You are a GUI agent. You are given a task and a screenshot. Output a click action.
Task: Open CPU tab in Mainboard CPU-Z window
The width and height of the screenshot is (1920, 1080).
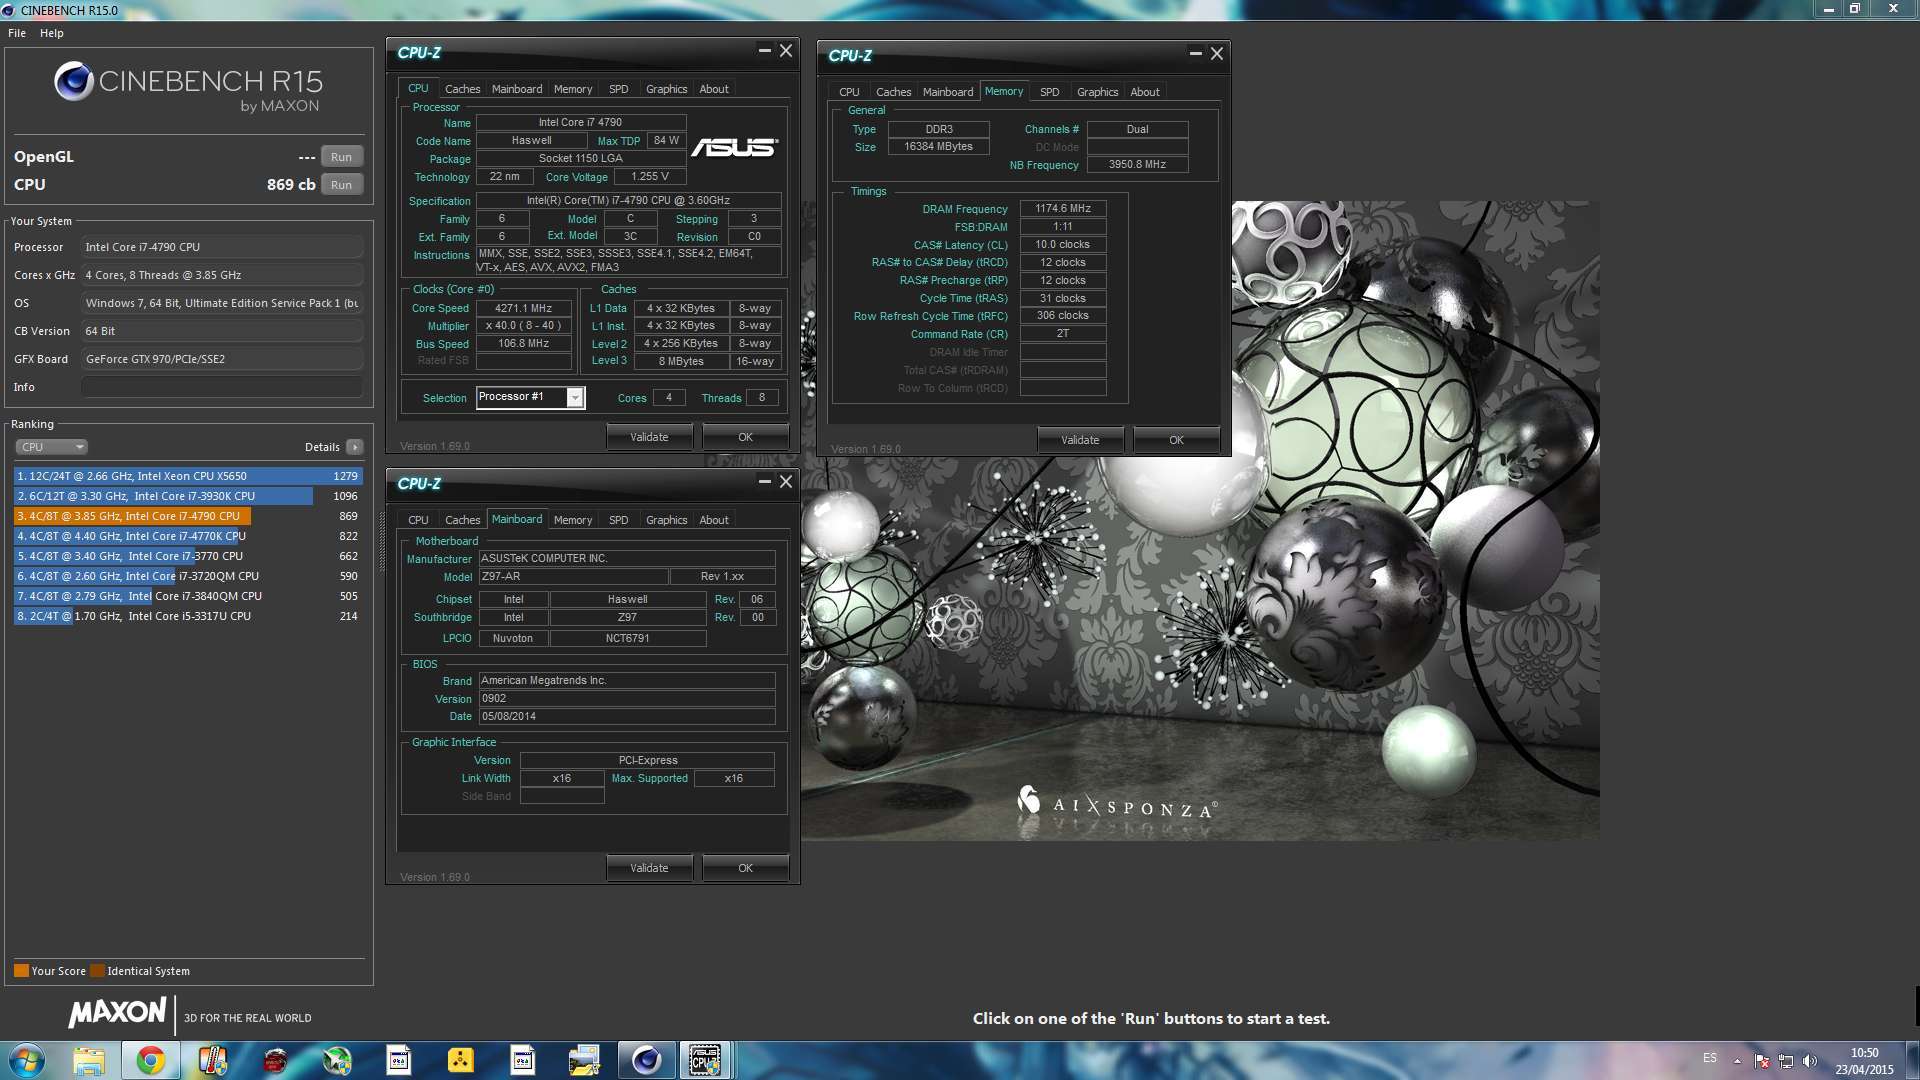point(418,520)
